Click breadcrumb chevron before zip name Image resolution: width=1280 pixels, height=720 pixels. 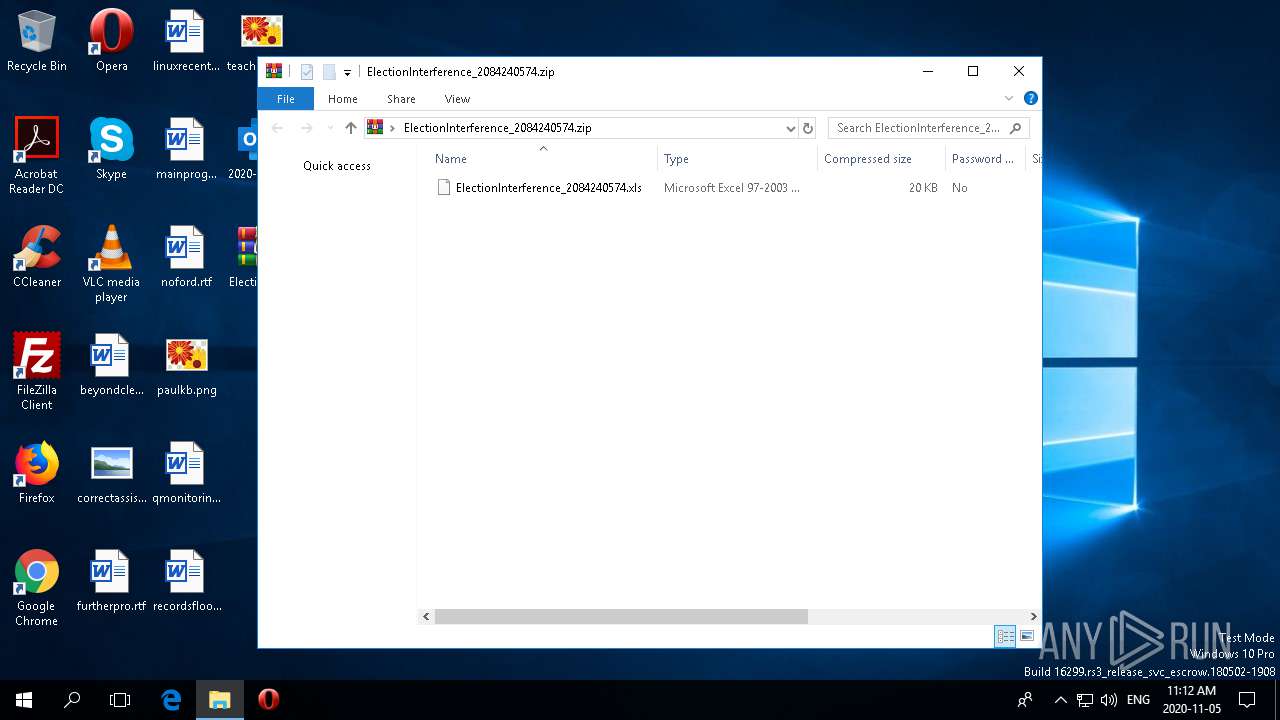click(x=393, y=128)
